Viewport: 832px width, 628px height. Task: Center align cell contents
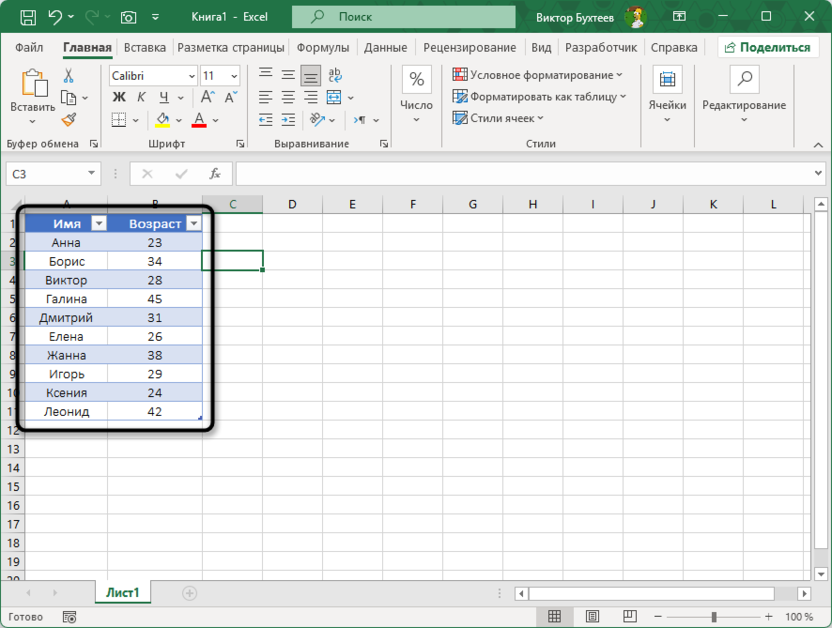coord(287,96)
